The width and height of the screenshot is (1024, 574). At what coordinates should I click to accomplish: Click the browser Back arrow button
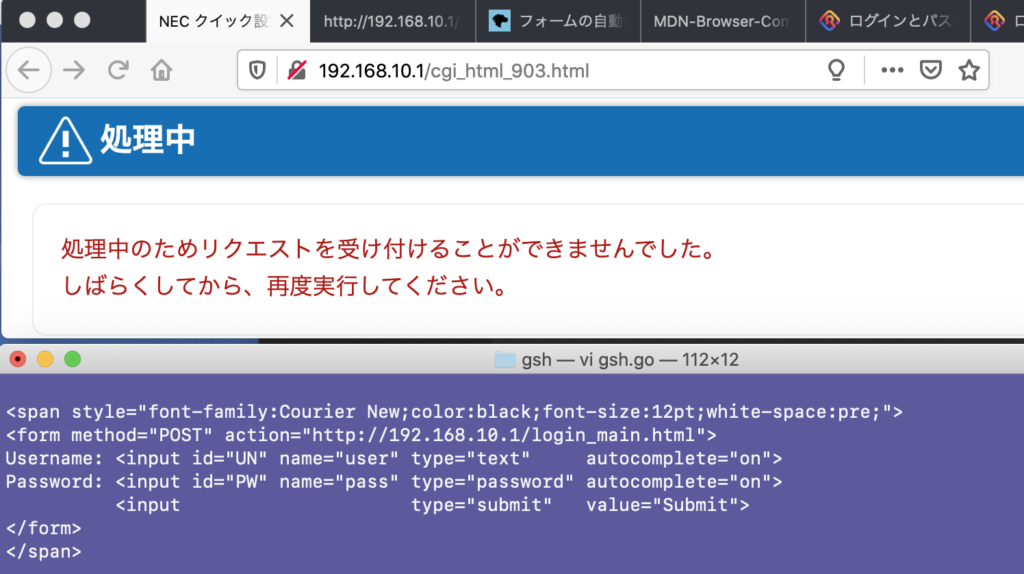coord(29,70)
